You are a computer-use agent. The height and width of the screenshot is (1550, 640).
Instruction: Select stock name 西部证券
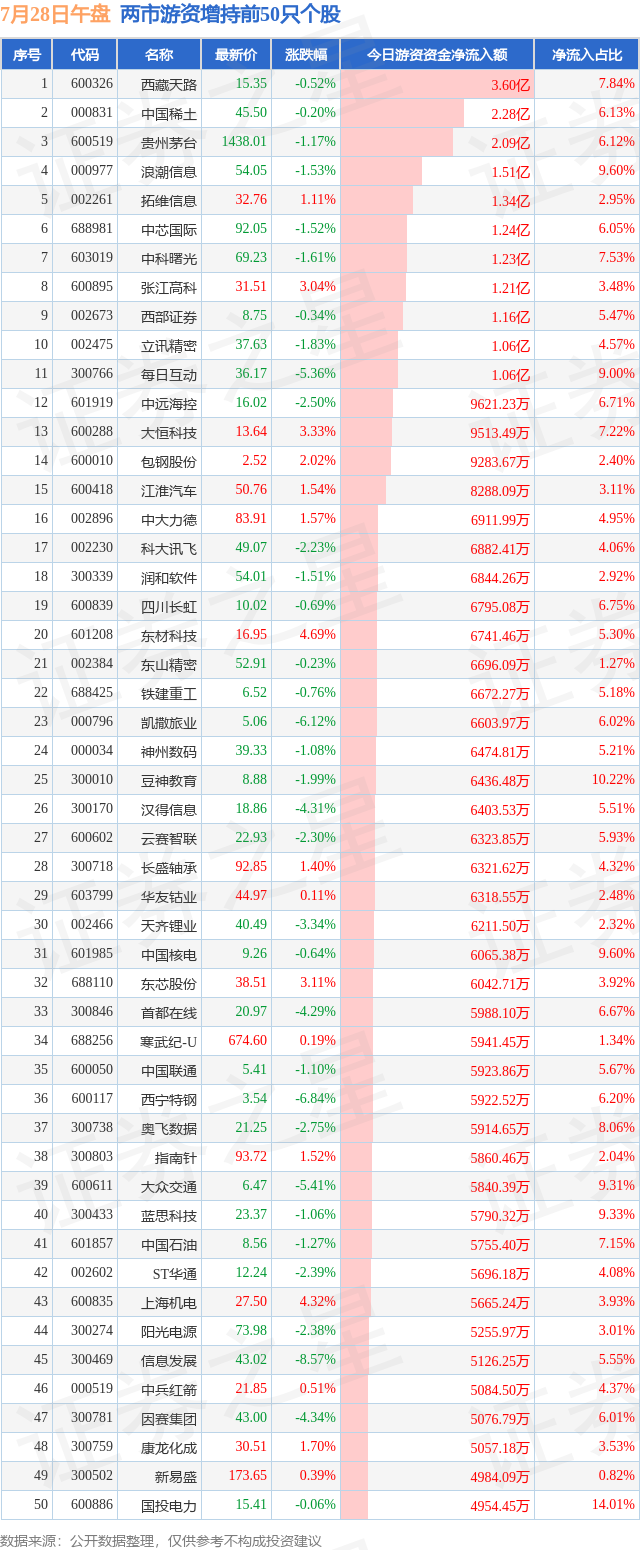click(x=169, y=317)
